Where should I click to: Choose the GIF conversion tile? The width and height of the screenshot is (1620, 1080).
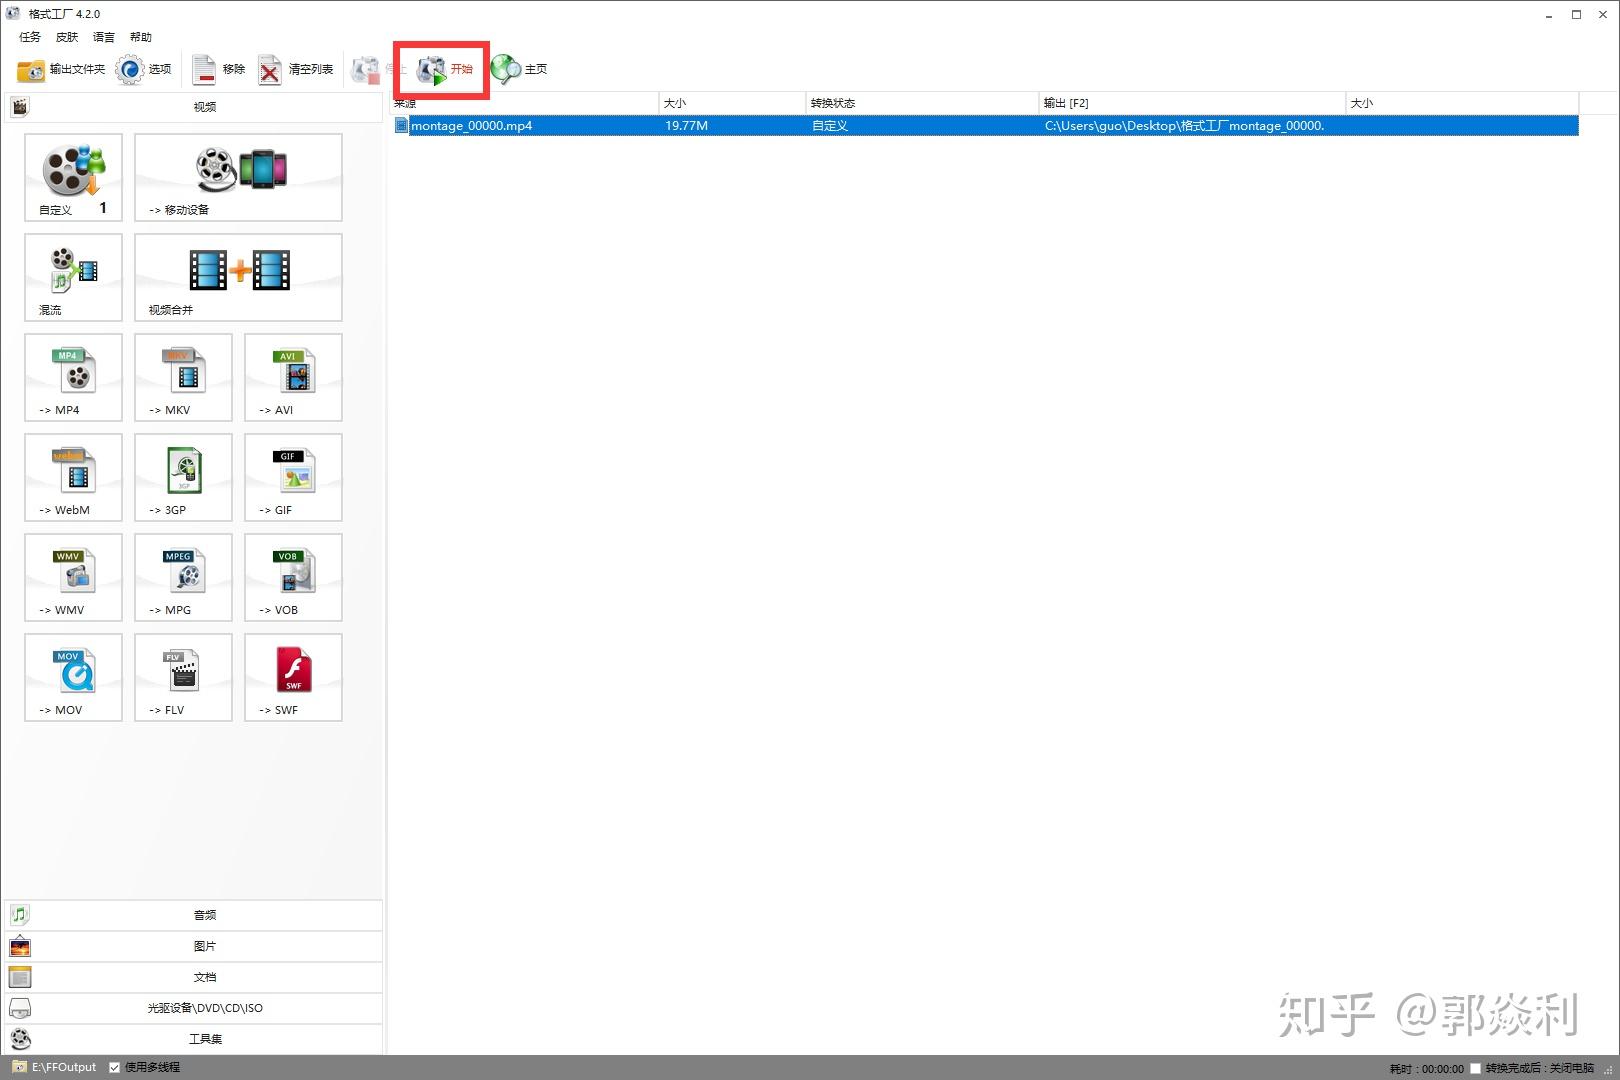pos(293,477)
